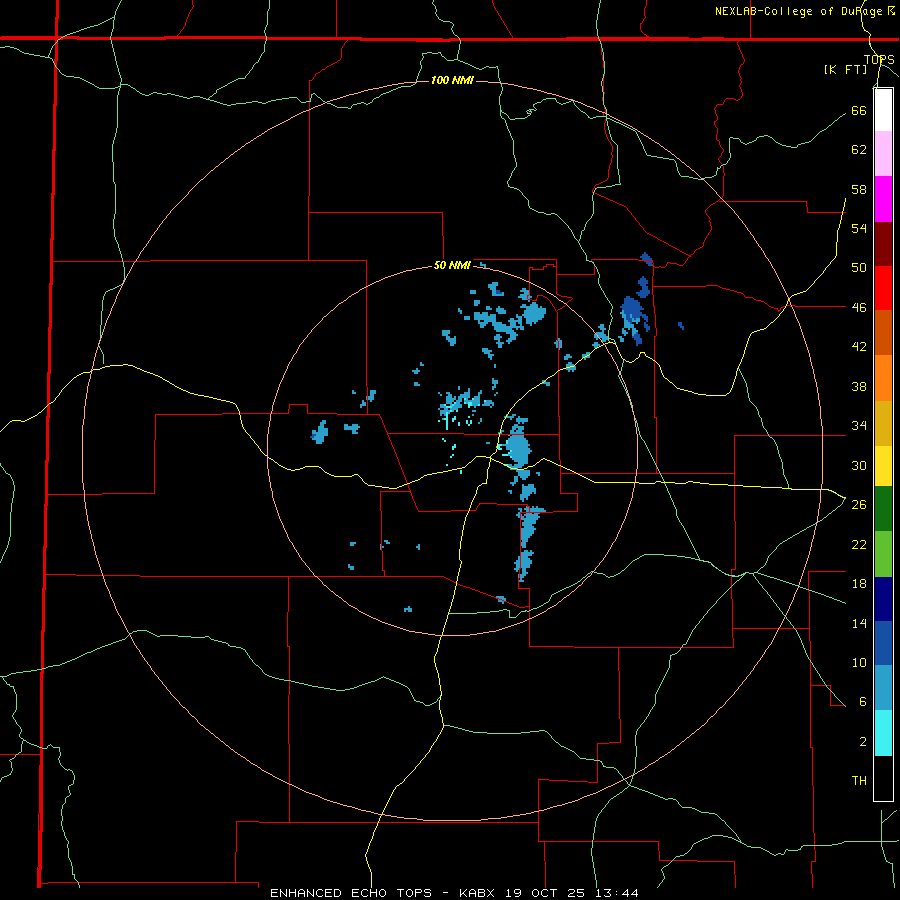Click the "TH" threshold label
The image size is (900, 900).
coord(859,781)
